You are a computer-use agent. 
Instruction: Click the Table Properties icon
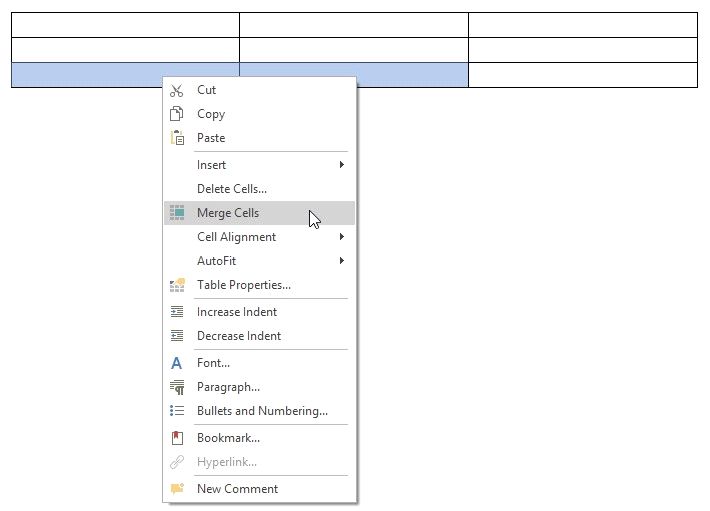177,285
